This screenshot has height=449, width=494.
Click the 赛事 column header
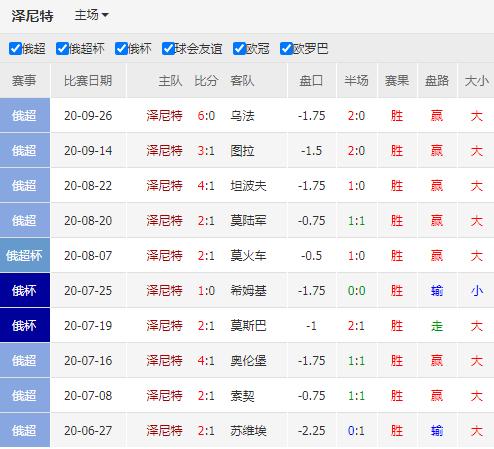point(24,81)
